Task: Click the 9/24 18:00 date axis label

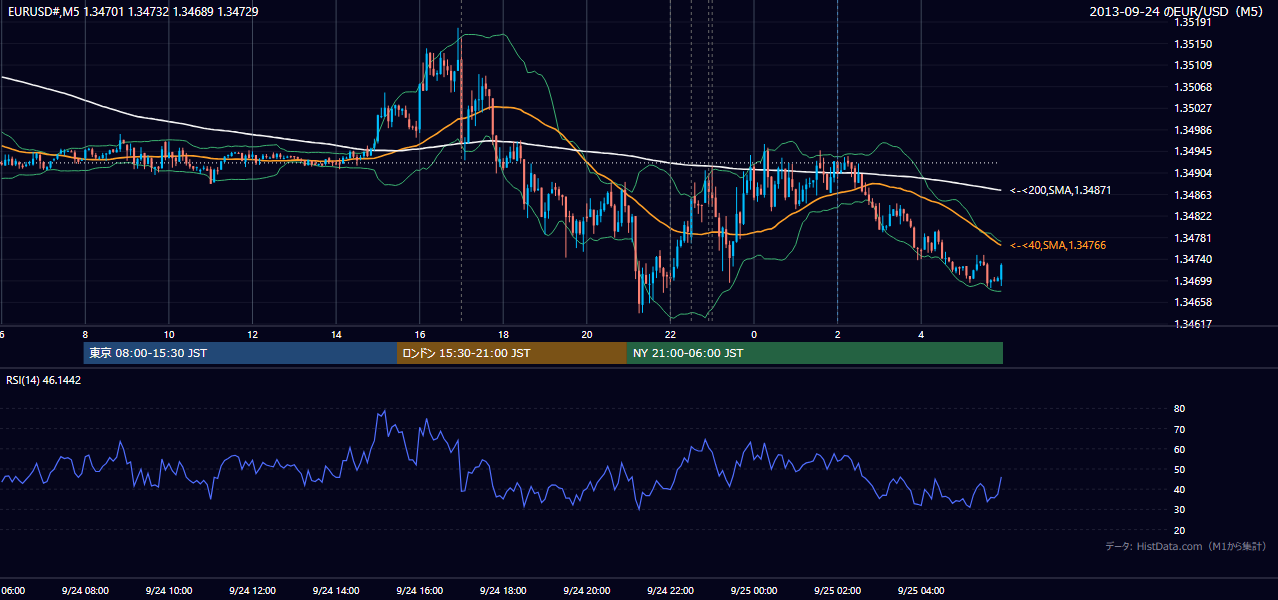Action: pos(503,591)
